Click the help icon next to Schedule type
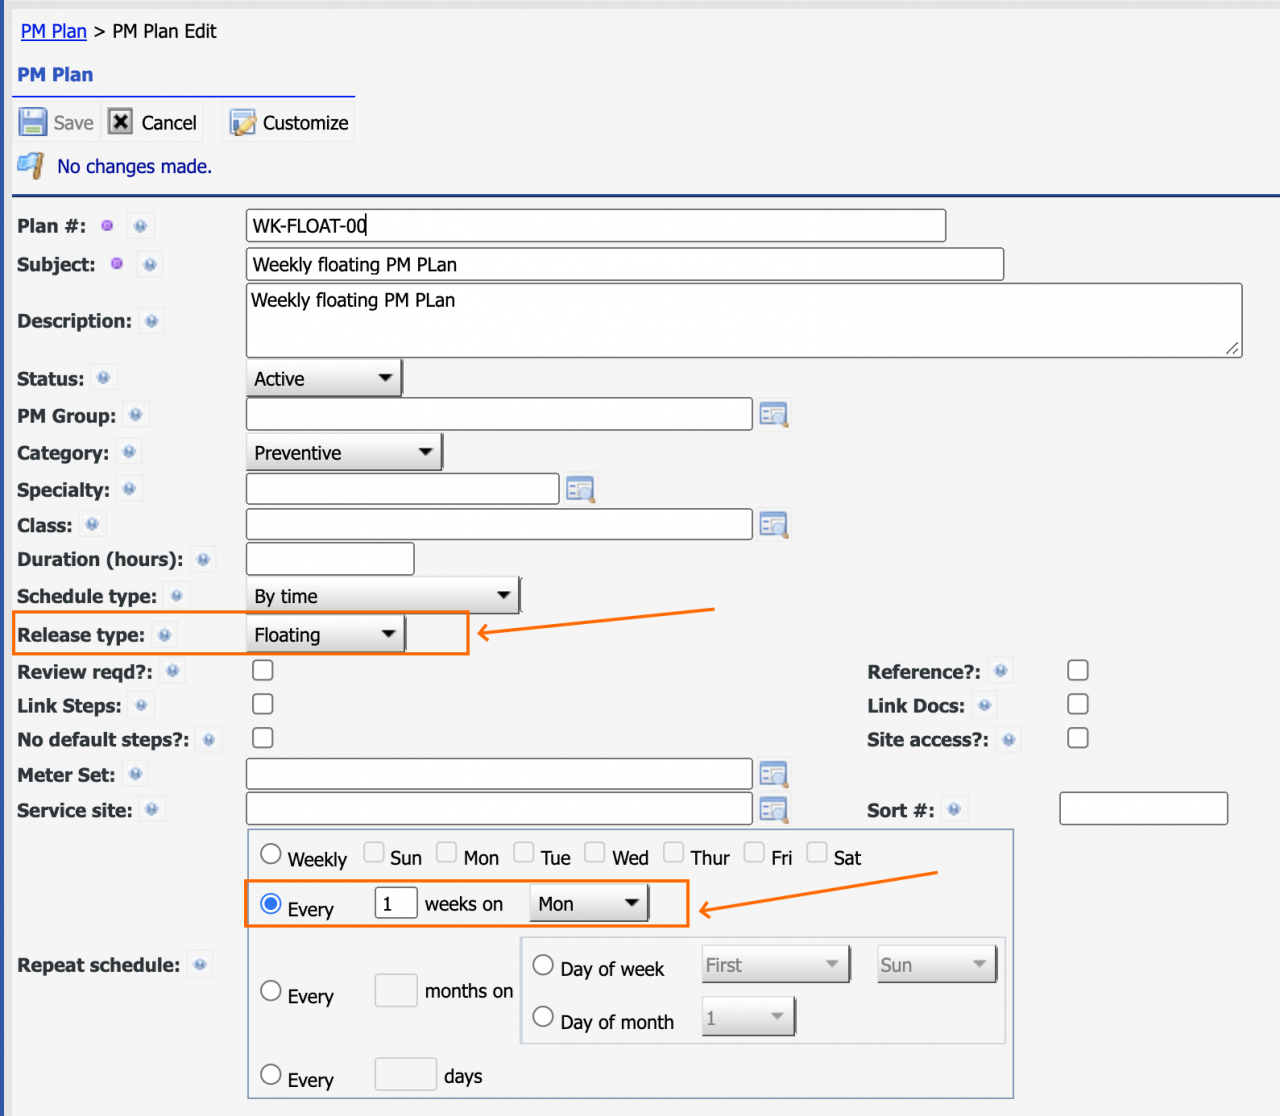1280x1116 pixels. 177,596
